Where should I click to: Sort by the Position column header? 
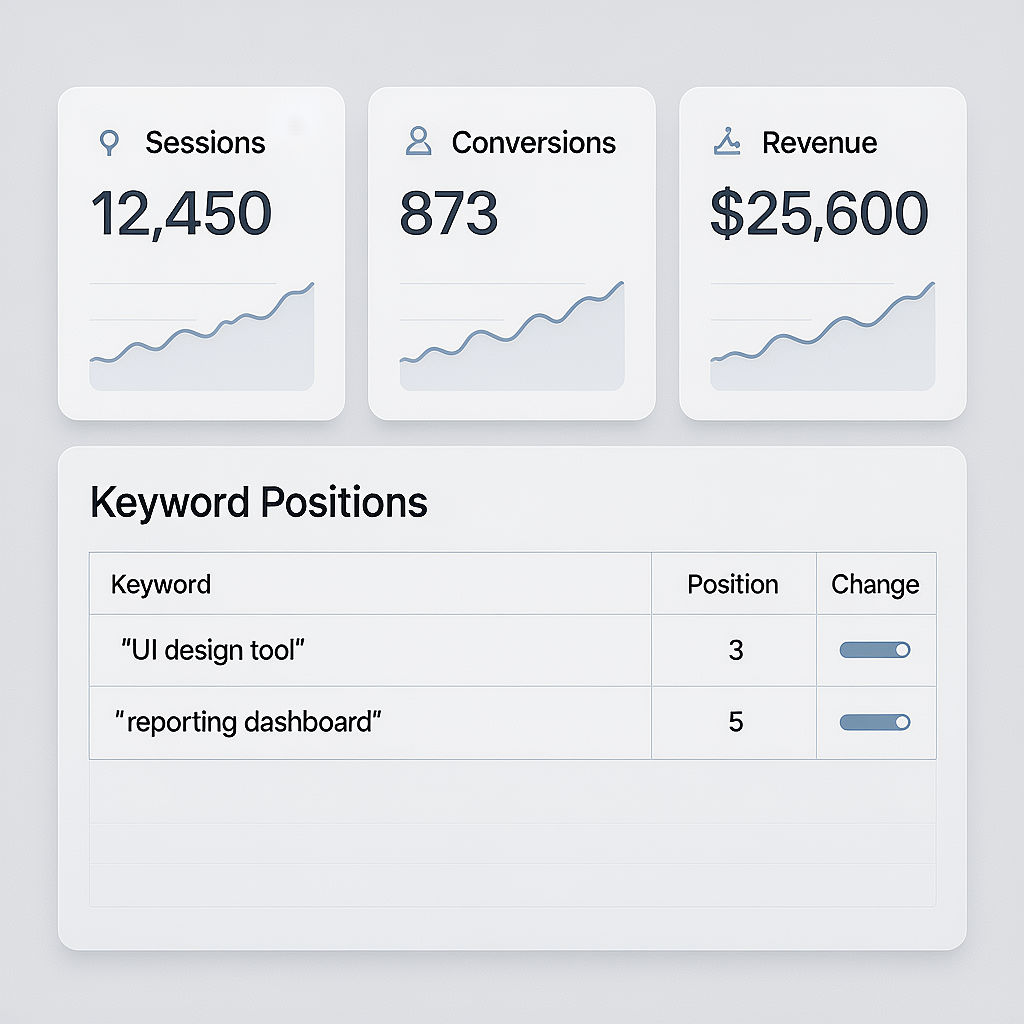tap(733, 584)
